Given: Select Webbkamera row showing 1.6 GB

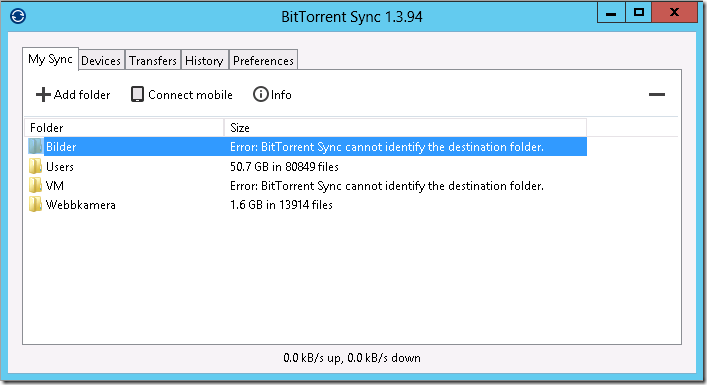Looking at the screenshot, I should pyautogui.click(x=306, y=205).
